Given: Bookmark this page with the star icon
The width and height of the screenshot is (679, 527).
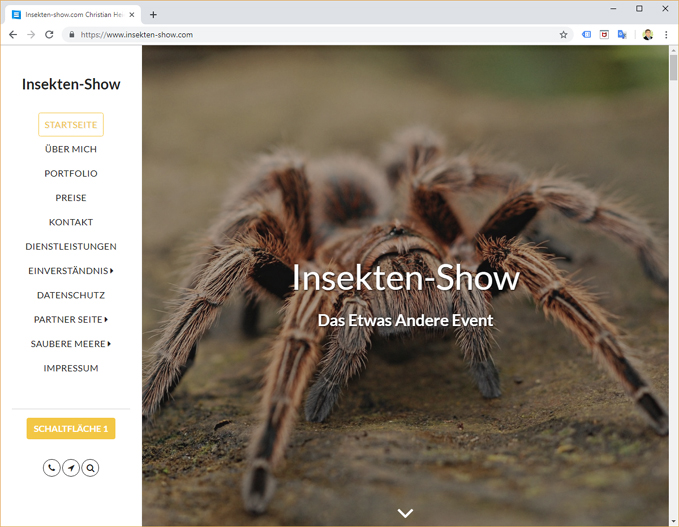Looking at the screenshot, I should [563, 35].
